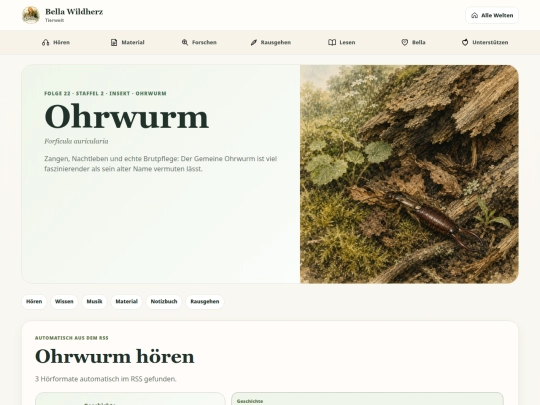Open the Rausgehen navigation menu item

pos(271,42)
